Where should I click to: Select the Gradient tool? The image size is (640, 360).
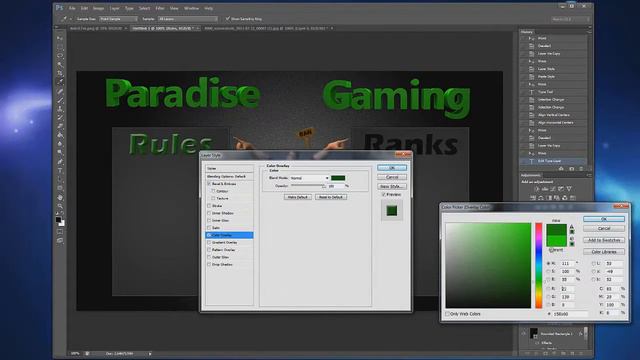point(60,135)
